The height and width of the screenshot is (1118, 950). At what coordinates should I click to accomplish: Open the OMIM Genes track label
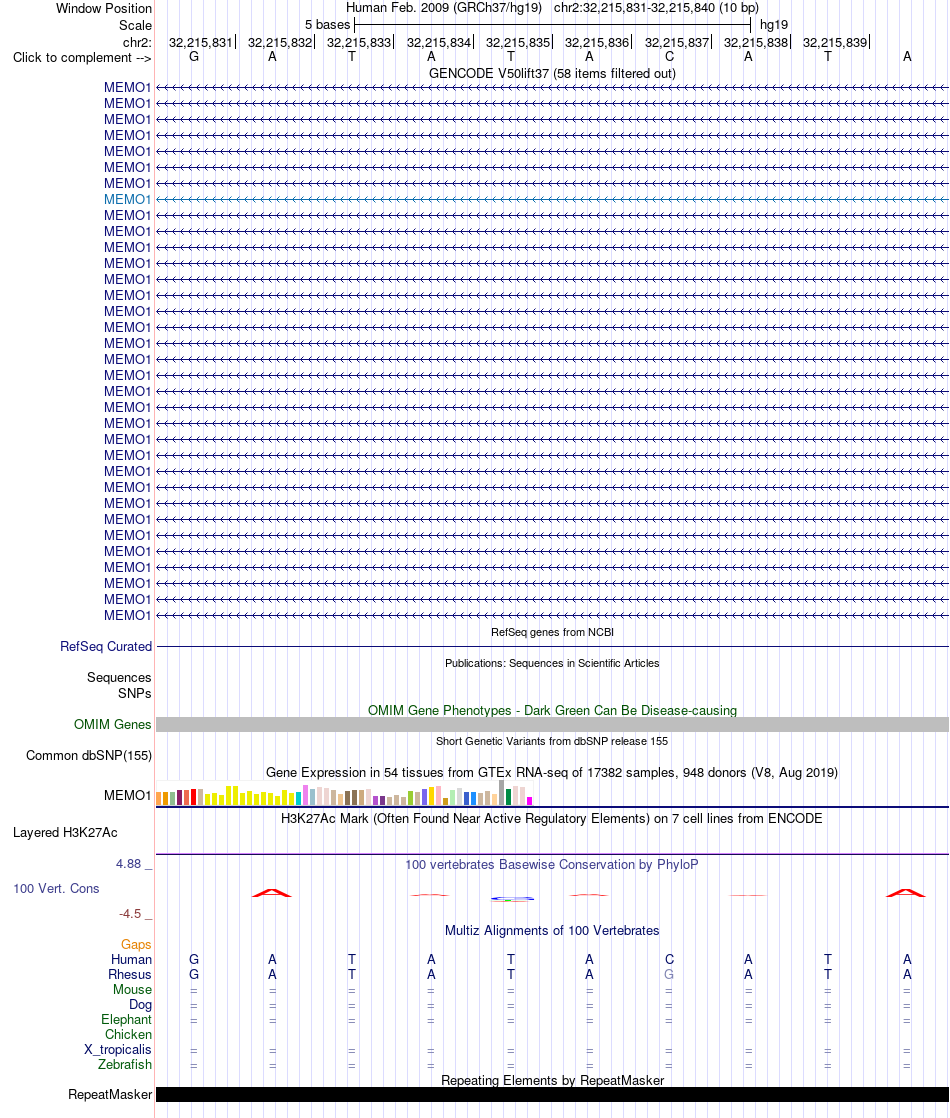coord(112,724)
